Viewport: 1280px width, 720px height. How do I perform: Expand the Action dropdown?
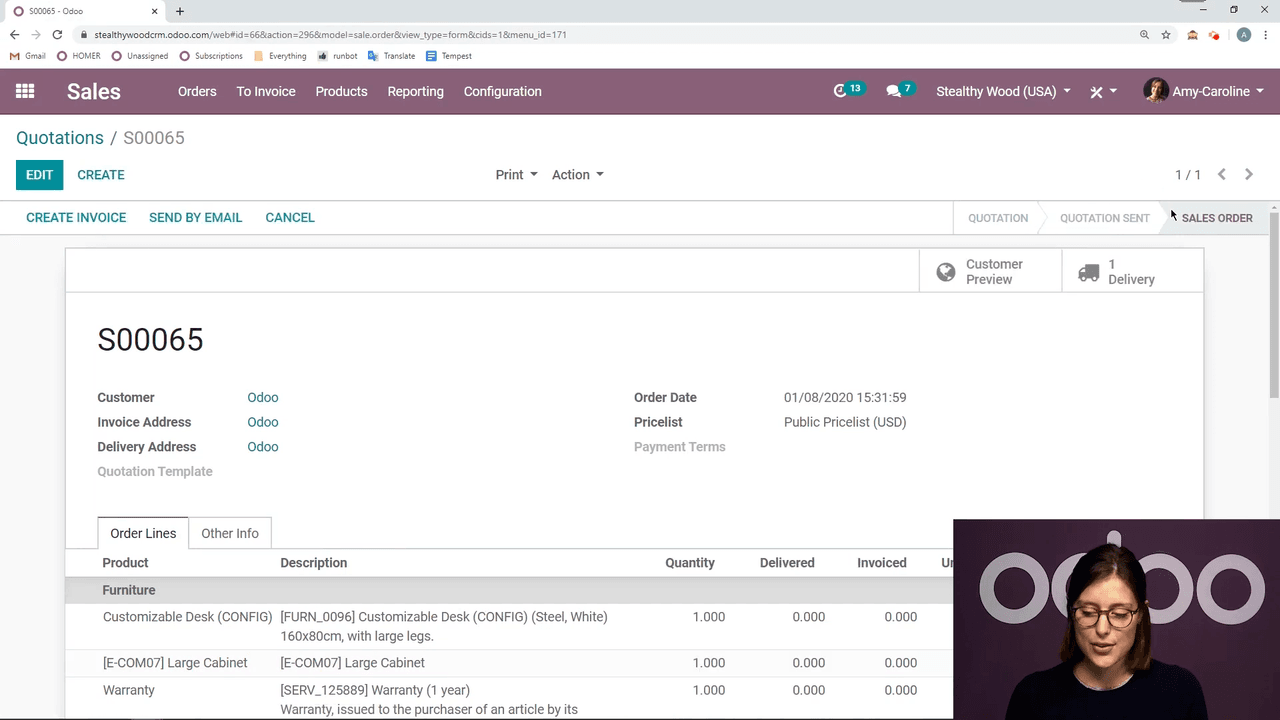coord(577,175)
